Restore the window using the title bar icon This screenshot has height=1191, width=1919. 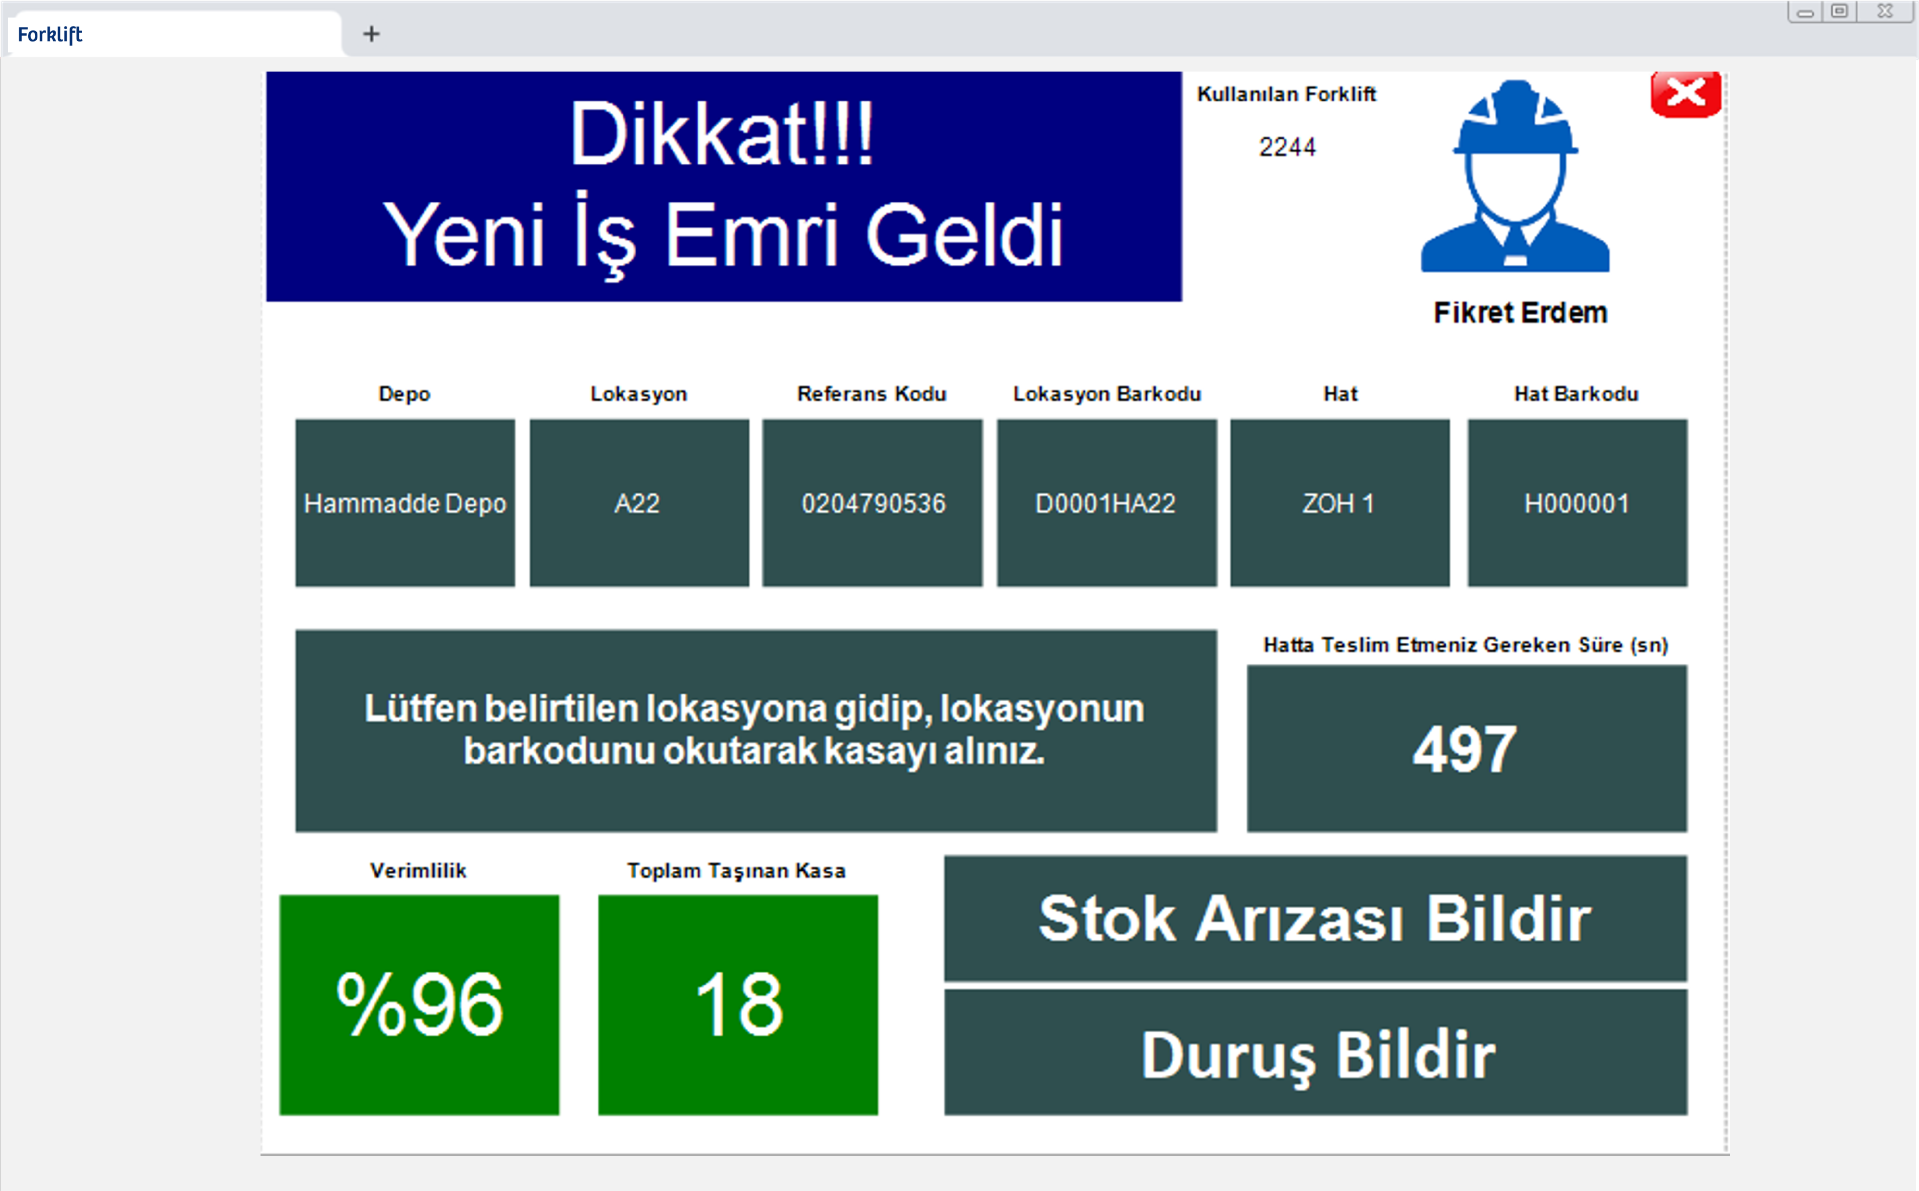tap(1839, 11)
